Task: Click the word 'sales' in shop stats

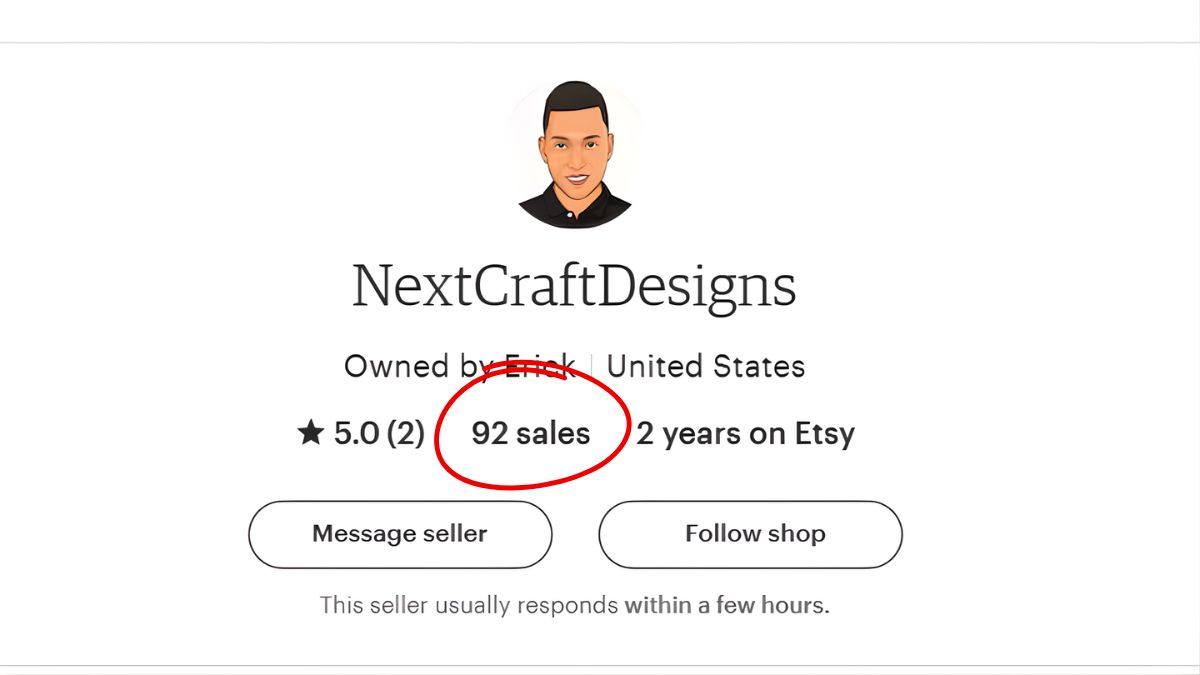Action: [x=554, y=434]
